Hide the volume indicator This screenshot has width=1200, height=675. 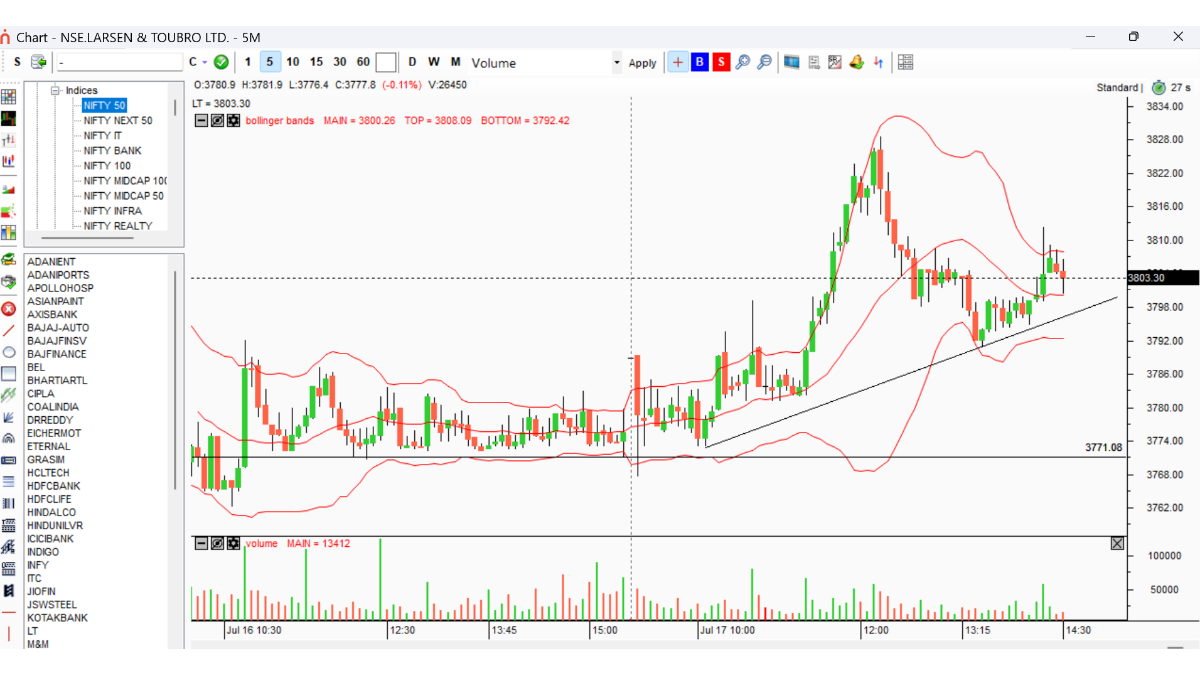click(x=218, y=543)
